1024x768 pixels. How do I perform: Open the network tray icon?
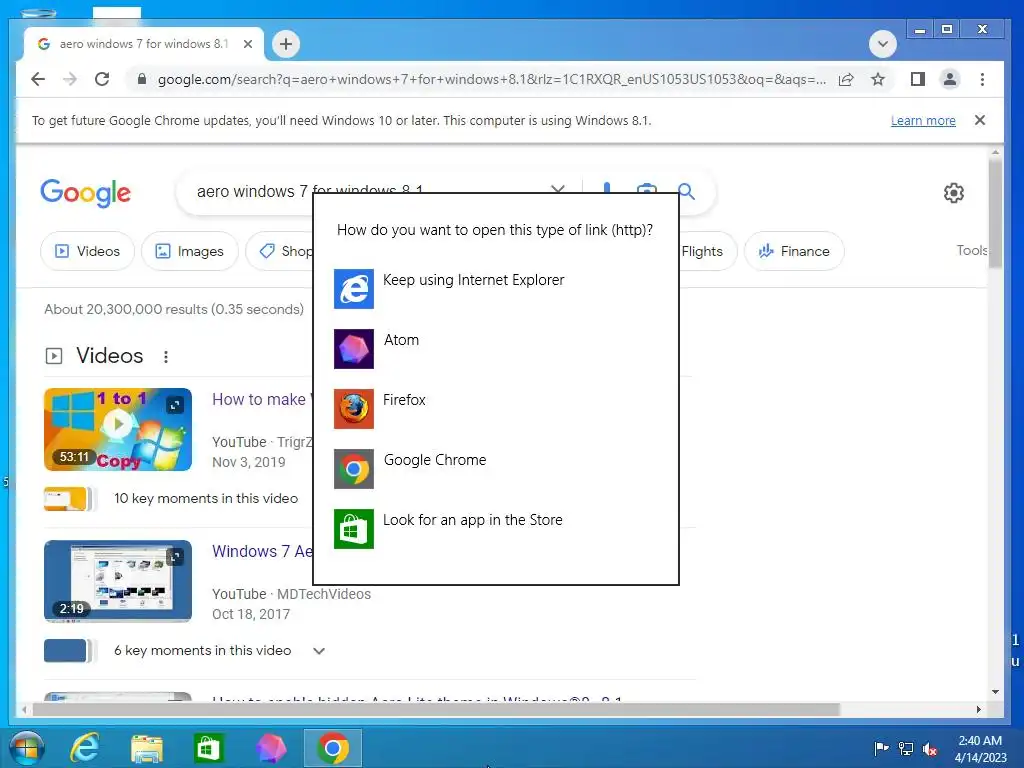click(x=906, y=748)
